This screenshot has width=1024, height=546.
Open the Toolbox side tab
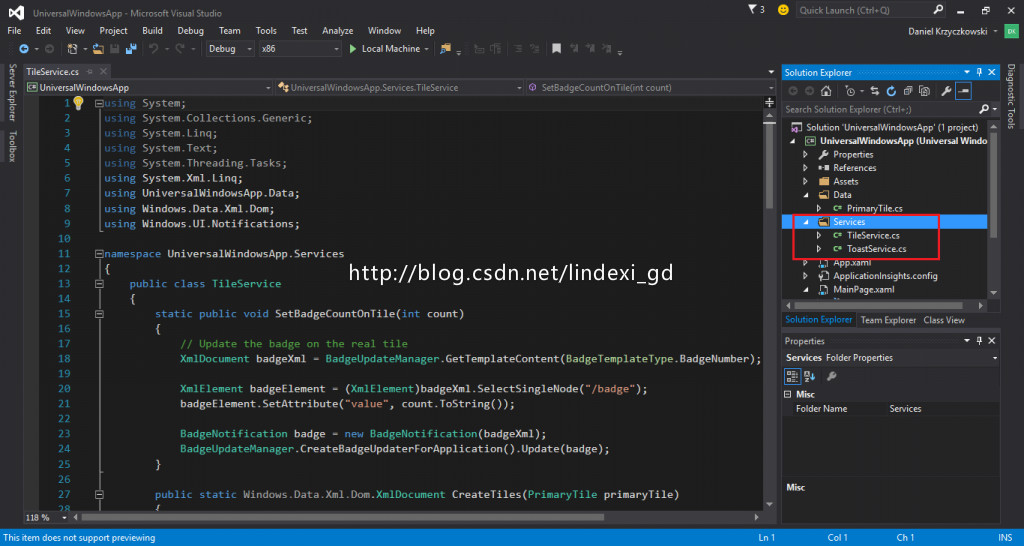[11, 146]
